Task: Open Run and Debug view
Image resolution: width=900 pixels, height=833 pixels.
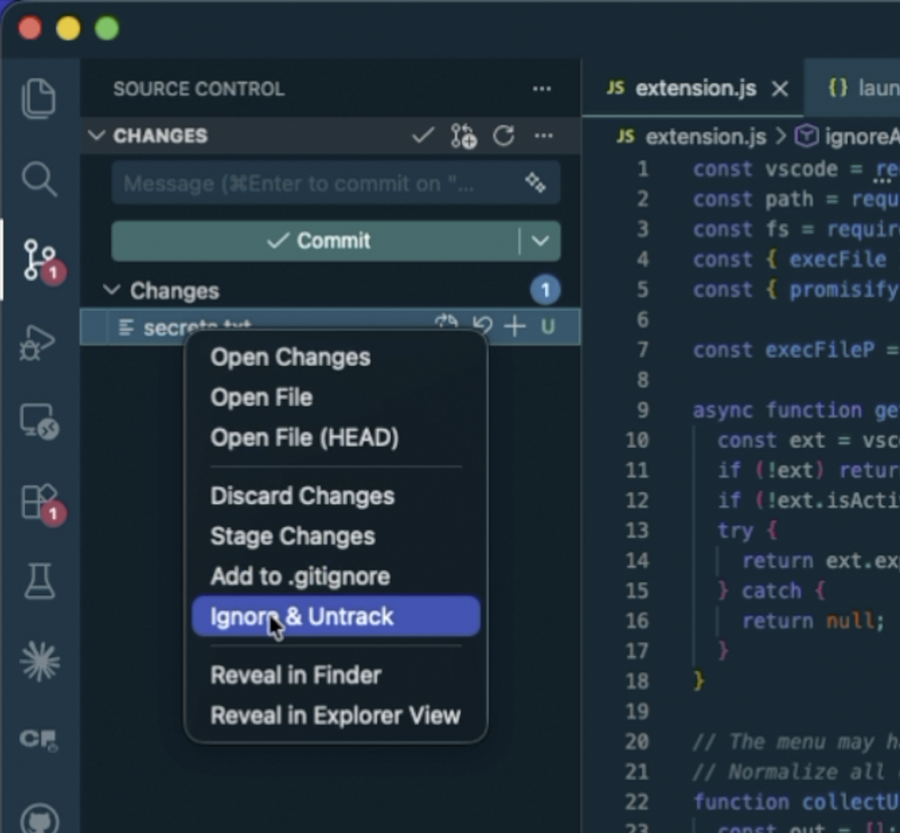Action: pos(38,343)
